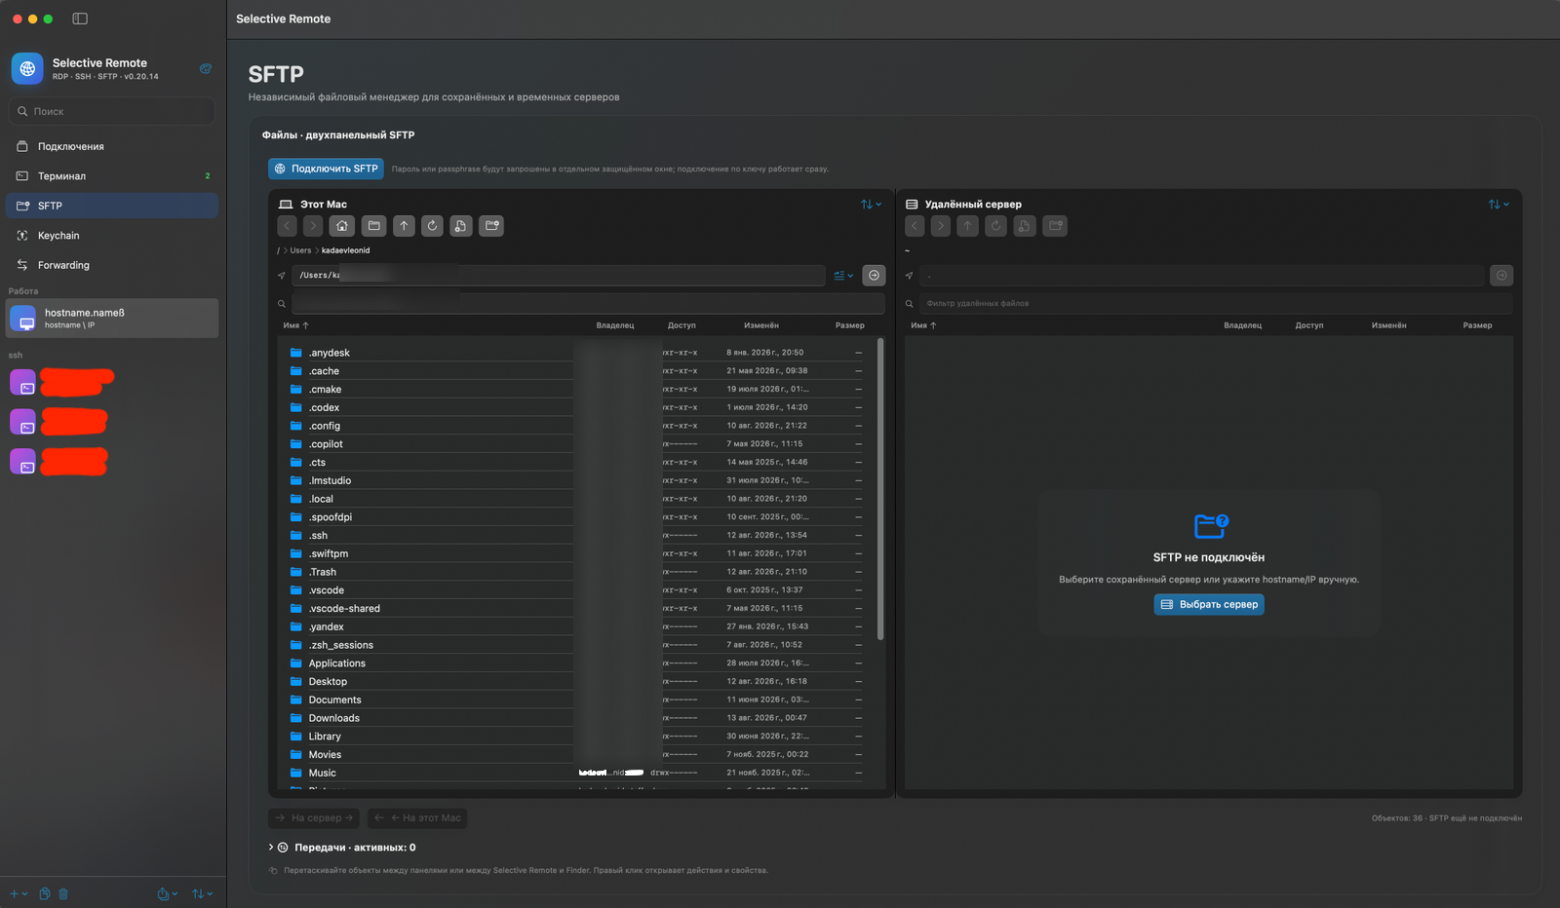The width and height of the screenshot is (1560, 908).
Task: Click Users in the local breadcrumb path
Action: pos(301,250)
